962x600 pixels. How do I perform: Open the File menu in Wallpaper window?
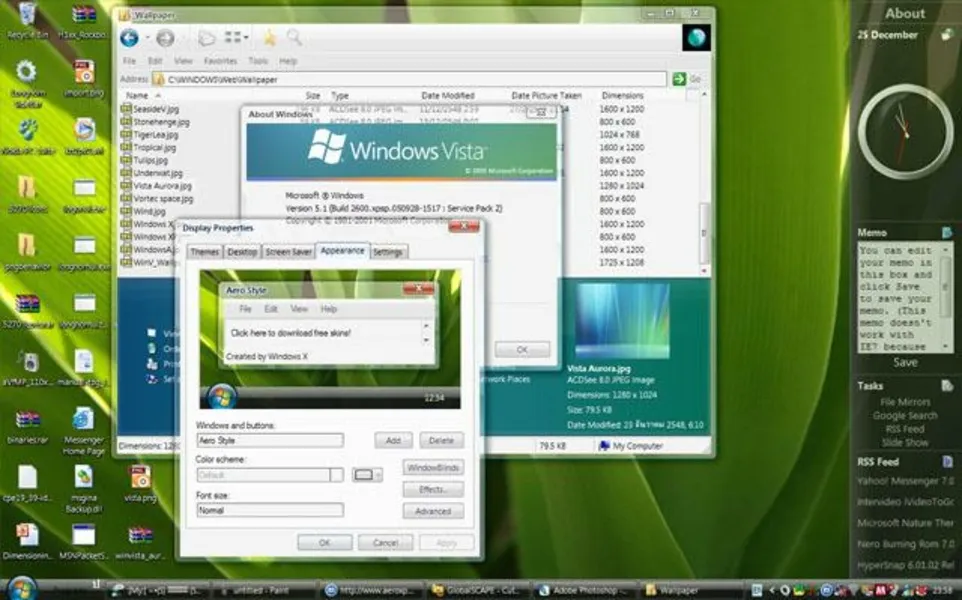[129, 61]
